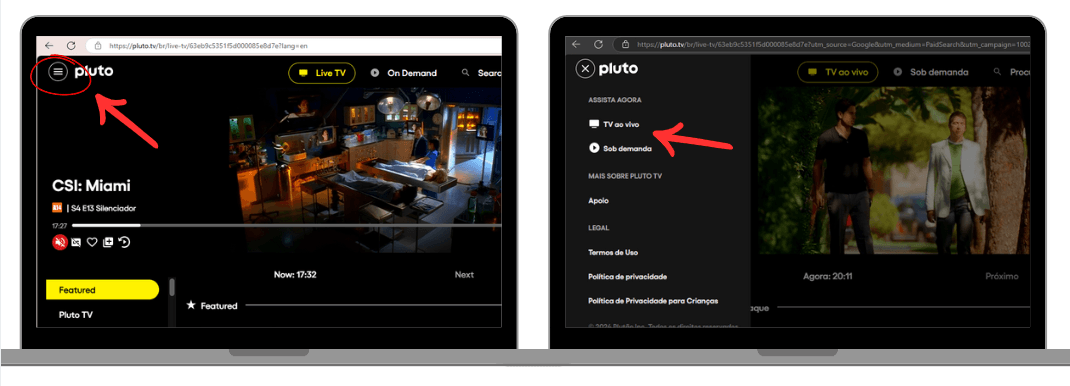Select the Sob demanda top tab in right window

931,72
